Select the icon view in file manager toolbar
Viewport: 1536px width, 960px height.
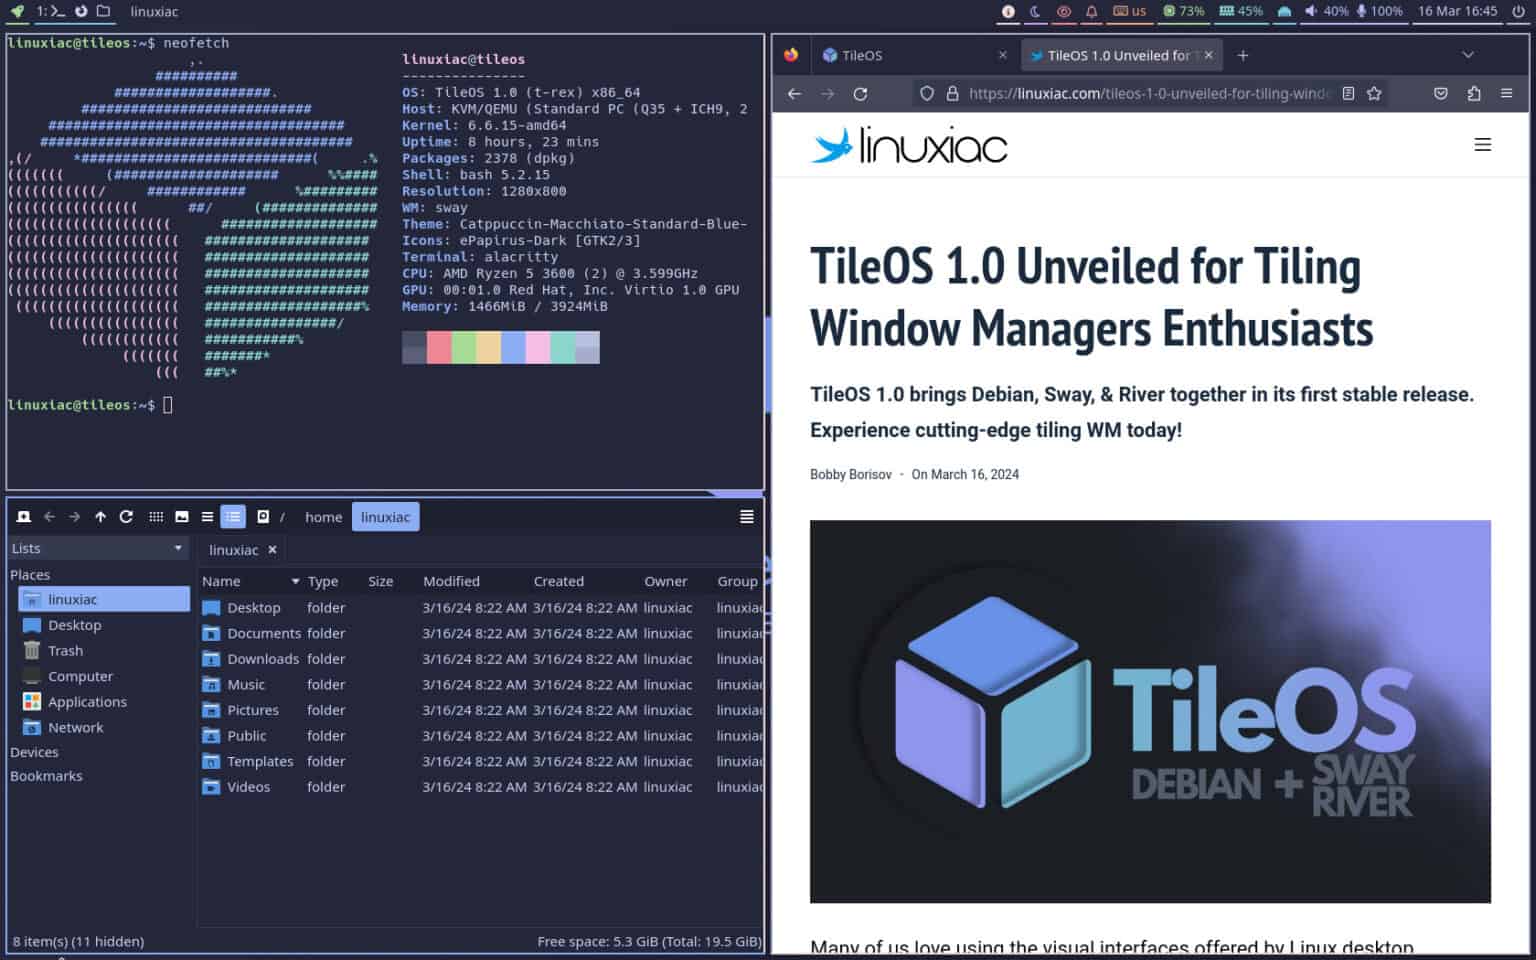tap(156, 516)
